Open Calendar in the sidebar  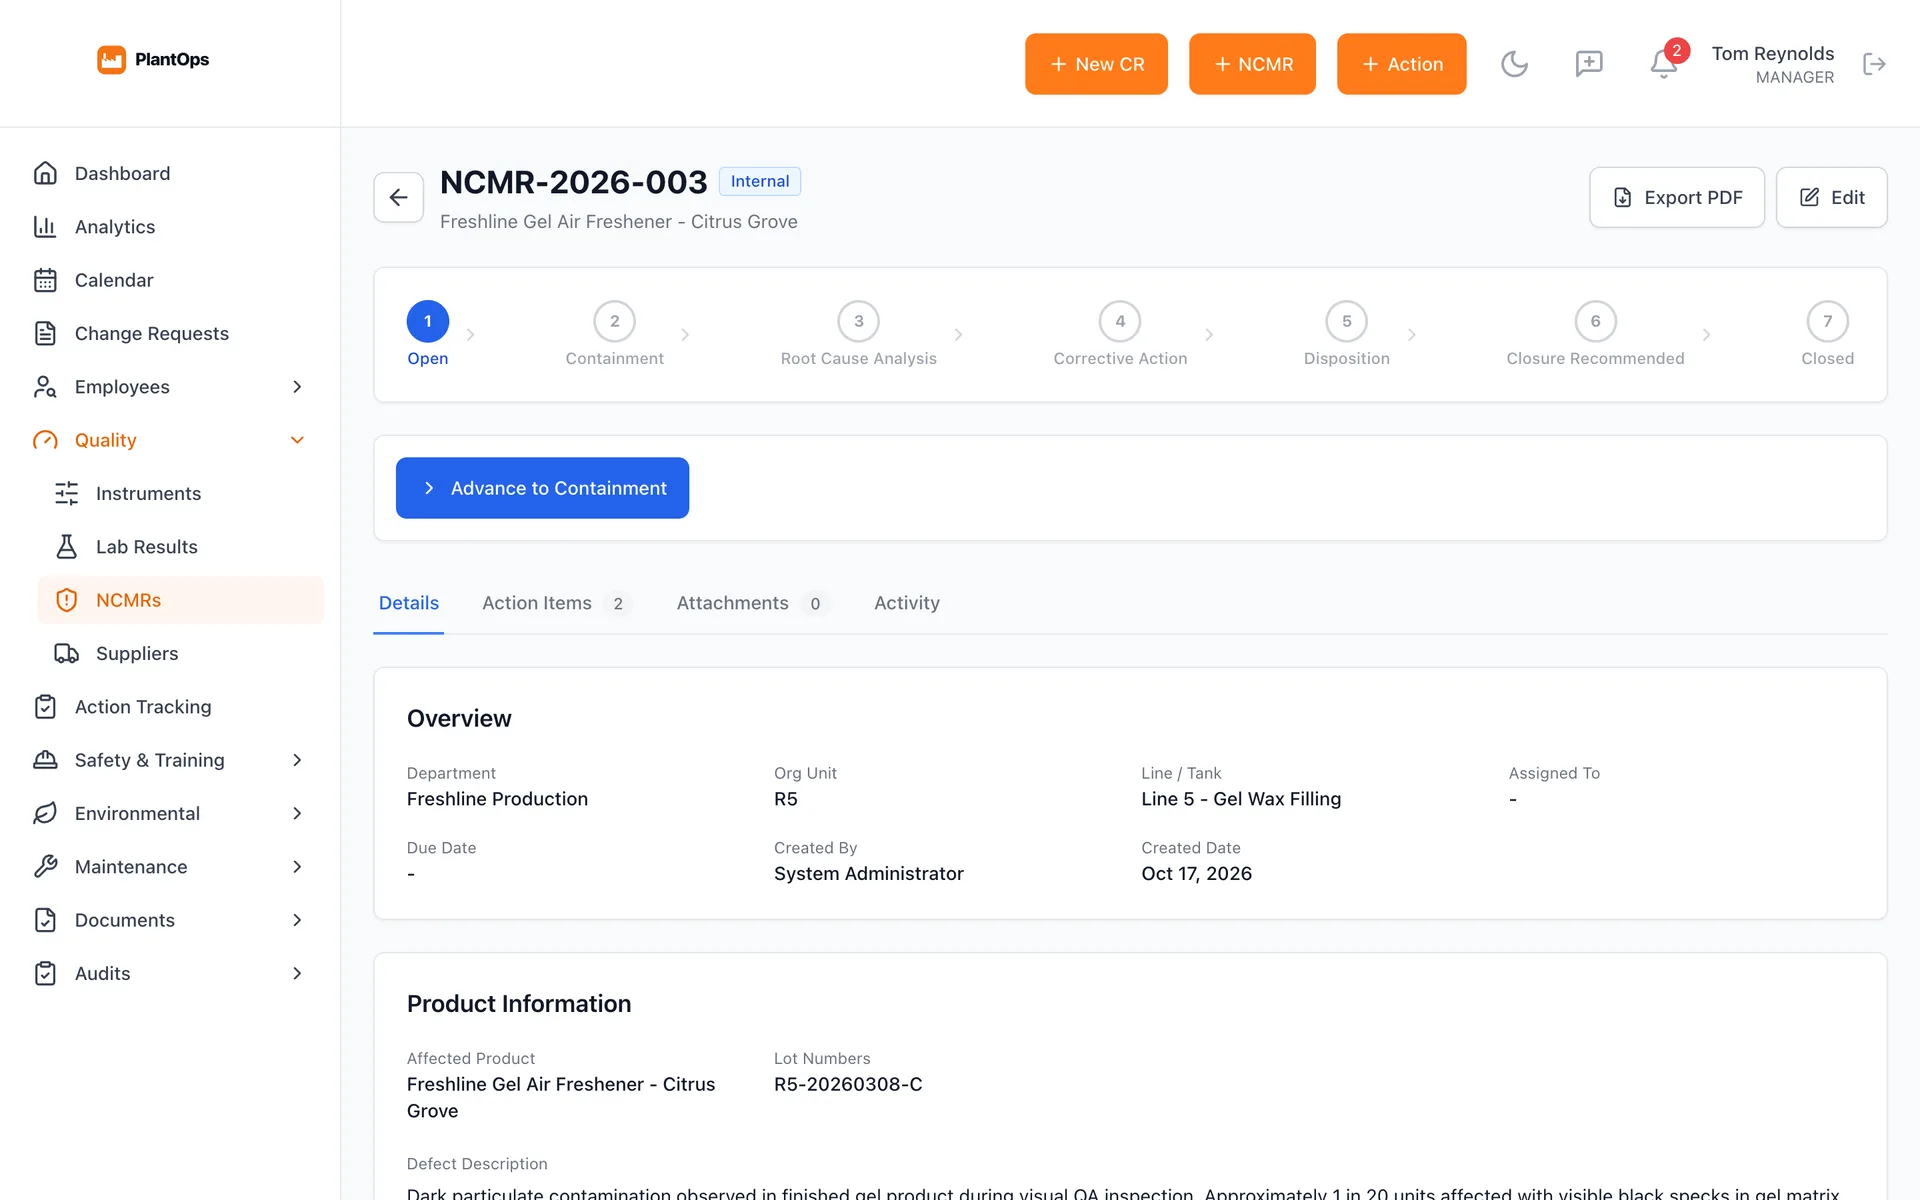coord(169,280)
